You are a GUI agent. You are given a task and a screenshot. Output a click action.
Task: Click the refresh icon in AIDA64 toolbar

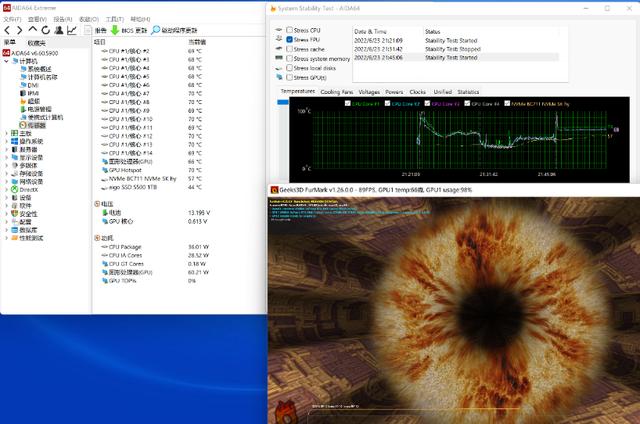tap(46, 30)
